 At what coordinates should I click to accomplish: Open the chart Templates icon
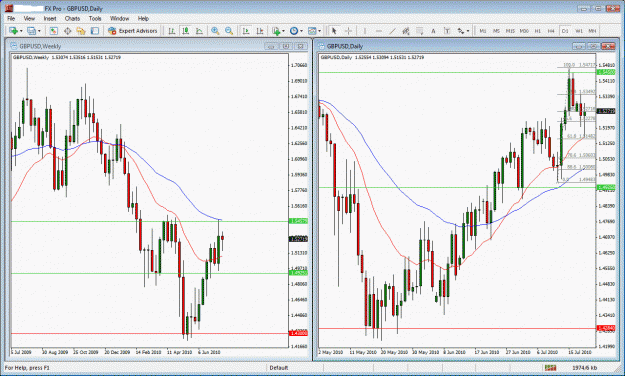pyautogui.click(x=312, y=31)
